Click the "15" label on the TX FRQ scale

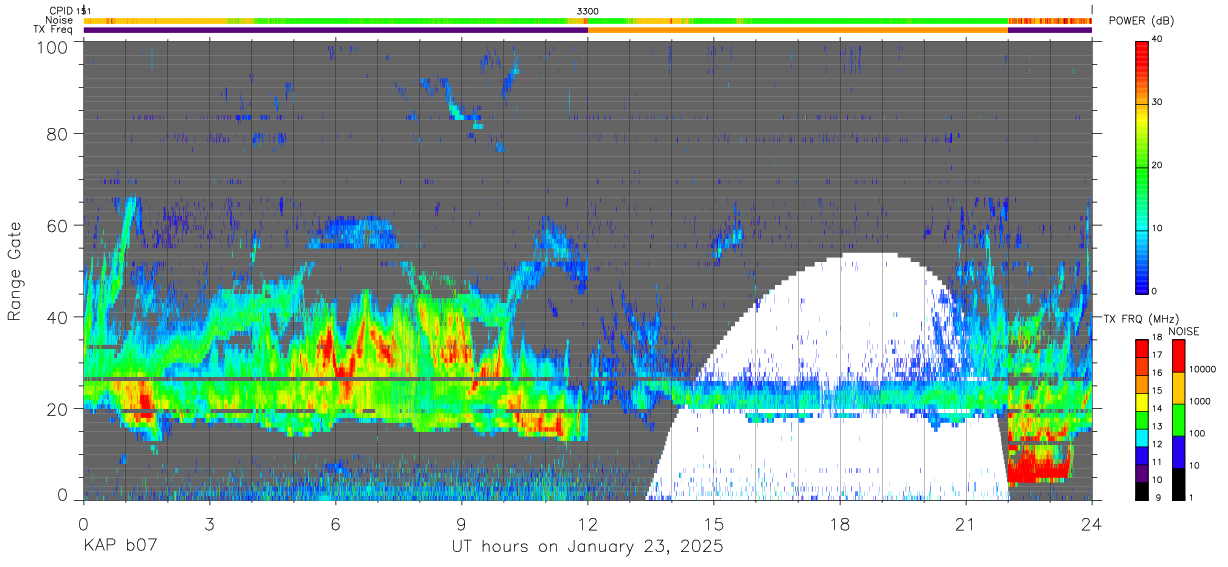(x=1157, y=392)
